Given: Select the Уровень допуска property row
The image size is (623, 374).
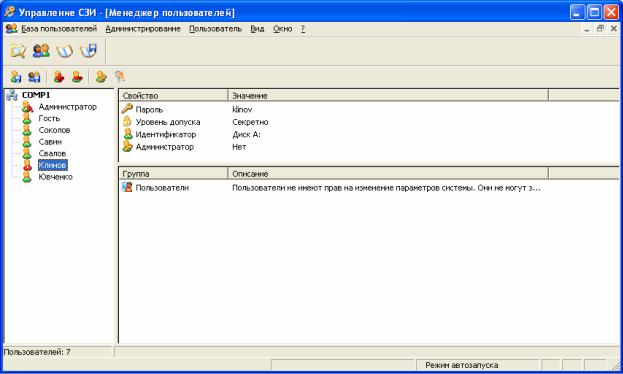Looking at the screenshot, I should (x=369, y=122).
